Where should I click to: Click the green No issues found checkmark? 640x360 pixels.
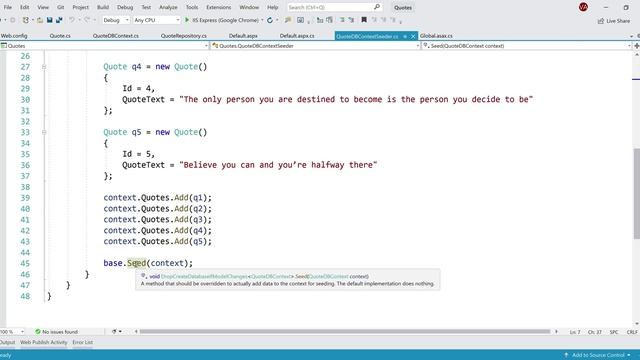coord(38,332)
